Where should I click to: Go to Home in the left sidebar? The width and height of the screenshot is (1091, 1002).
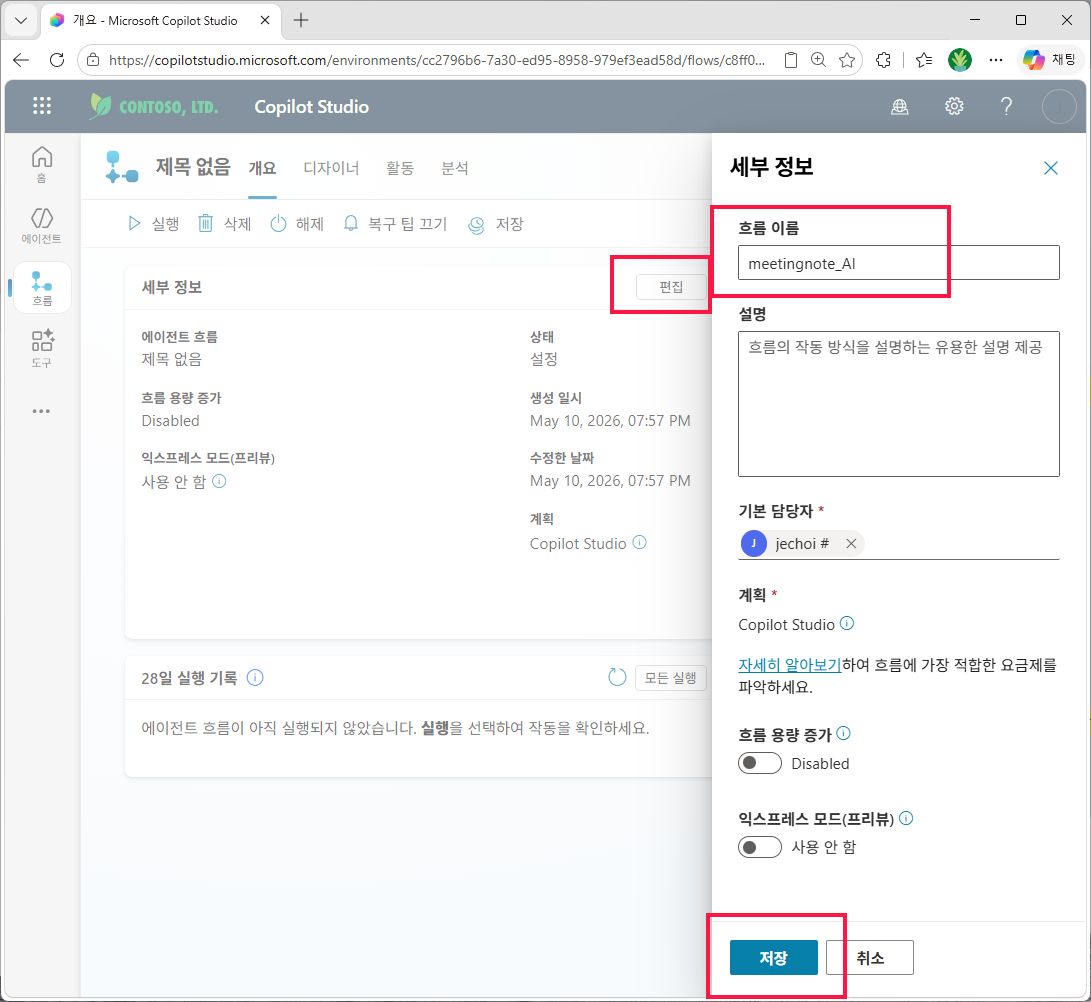pos(42,164)
